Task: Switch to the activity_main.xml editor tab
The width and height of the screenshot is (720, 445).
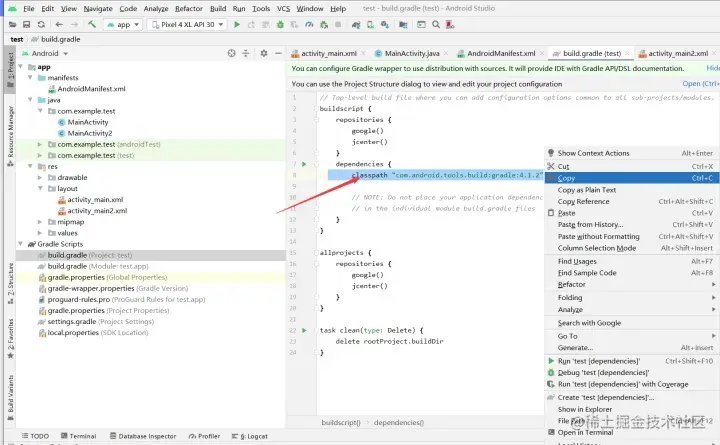Action: pyautogui.click(x=328, y=53)
